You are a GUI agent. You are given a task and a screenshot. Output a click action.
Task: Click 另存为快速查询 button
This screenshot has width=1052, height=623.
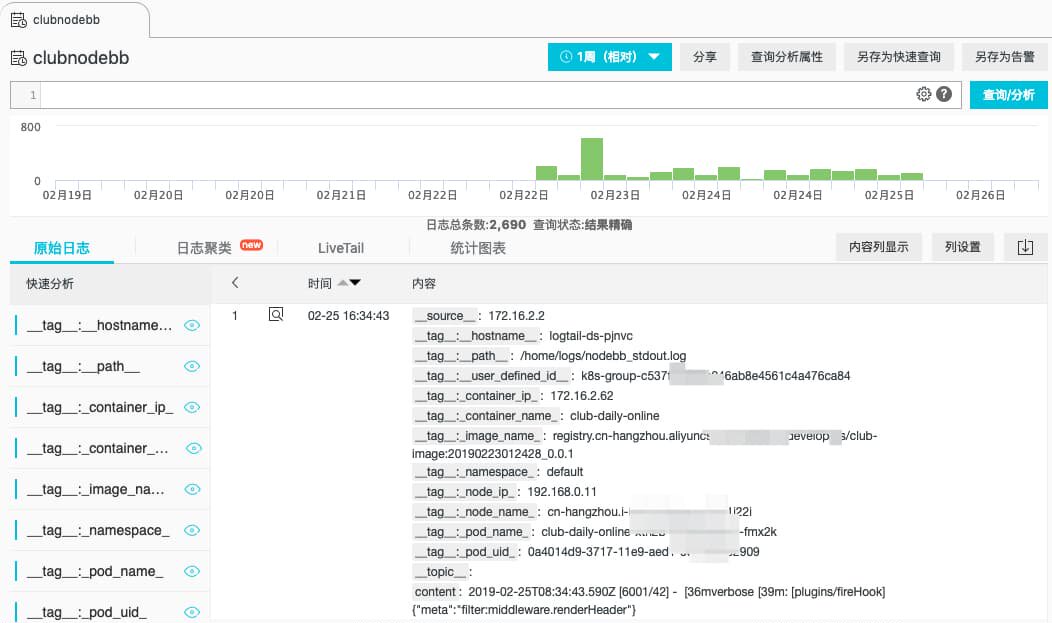(899, 57)
